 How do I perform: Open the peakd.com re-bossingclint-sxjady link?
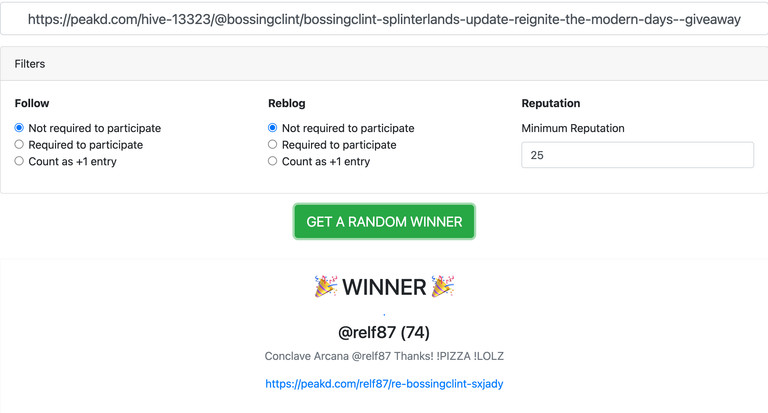click(384, 384)
